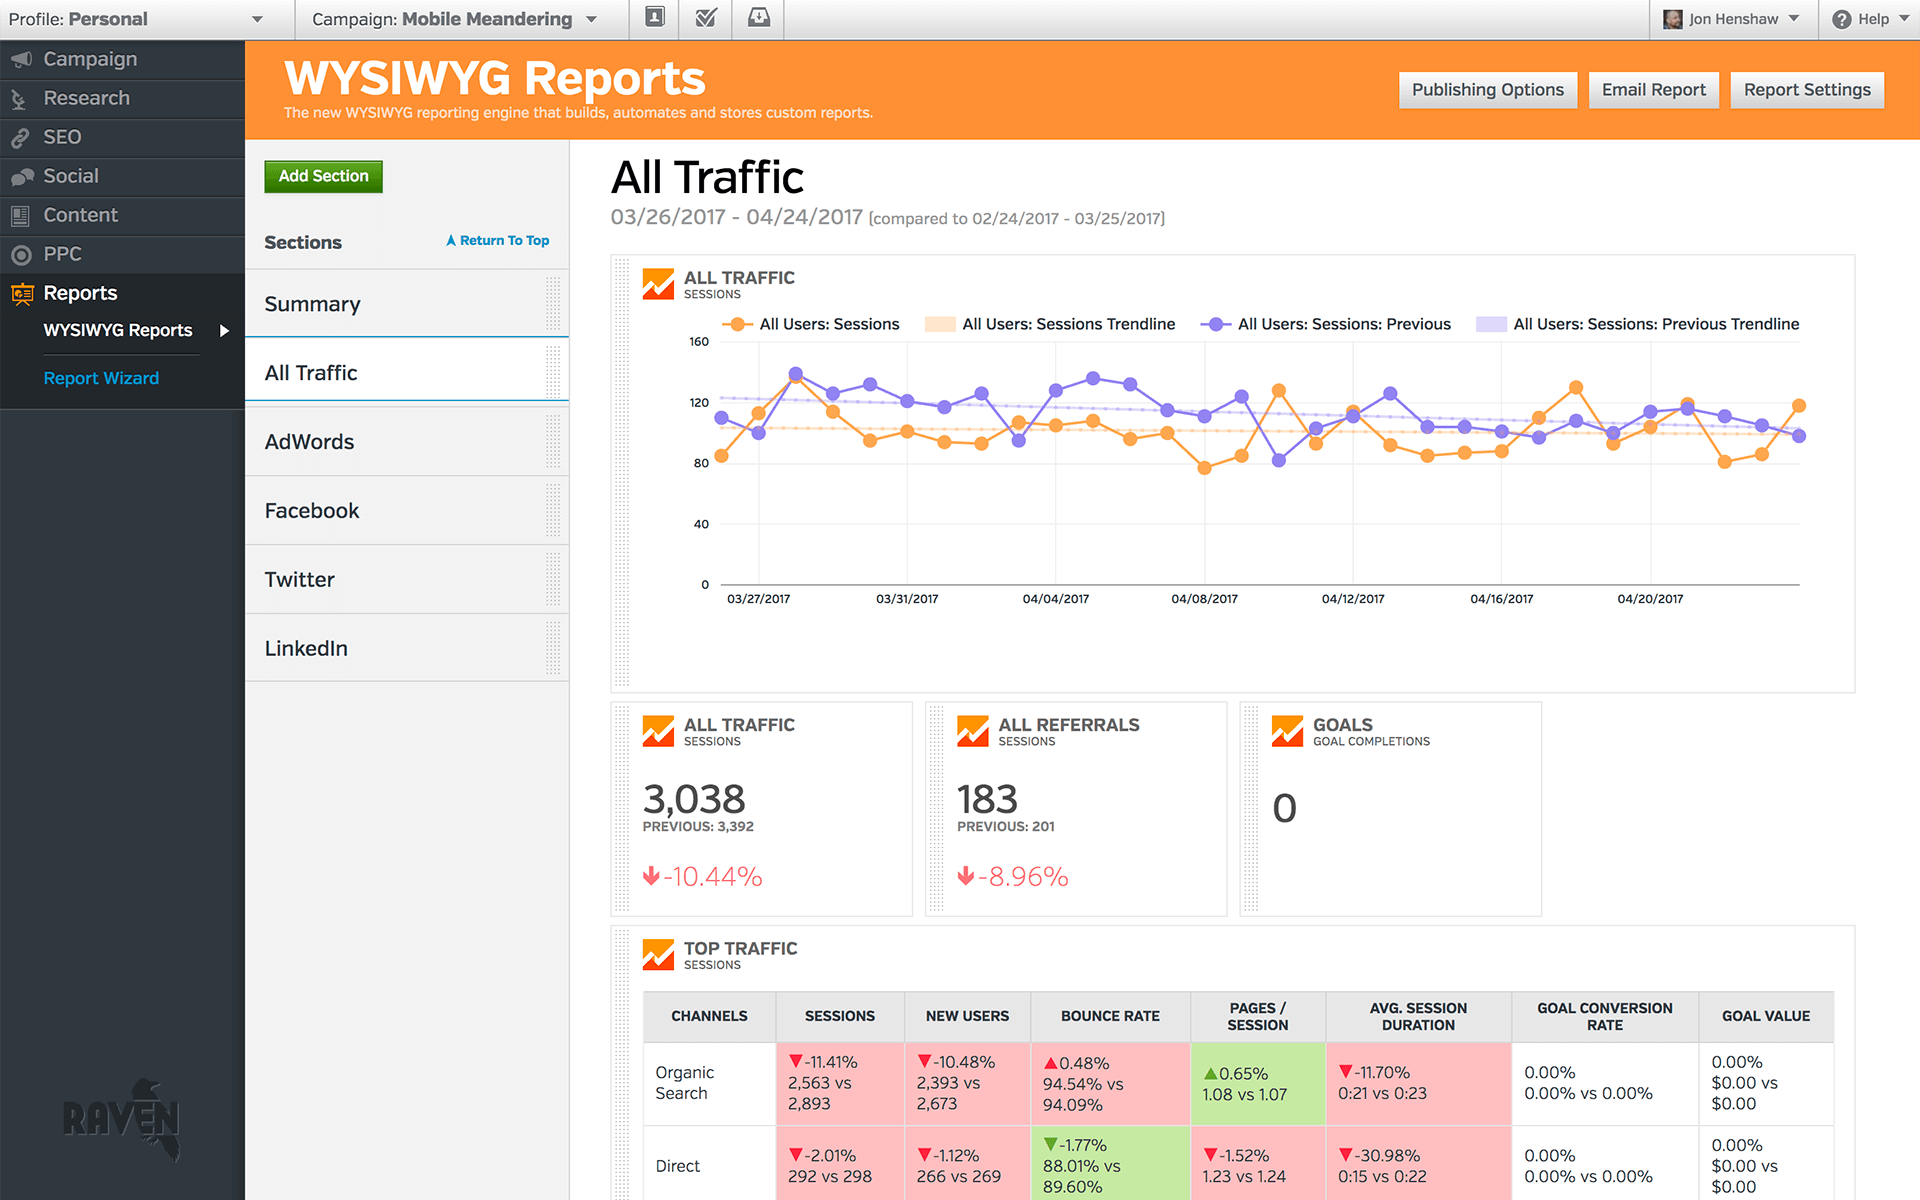The height and width of the screenshot is (1200, 1920).
Task: Click the Add Section button
Action: (x=323, y=176)
